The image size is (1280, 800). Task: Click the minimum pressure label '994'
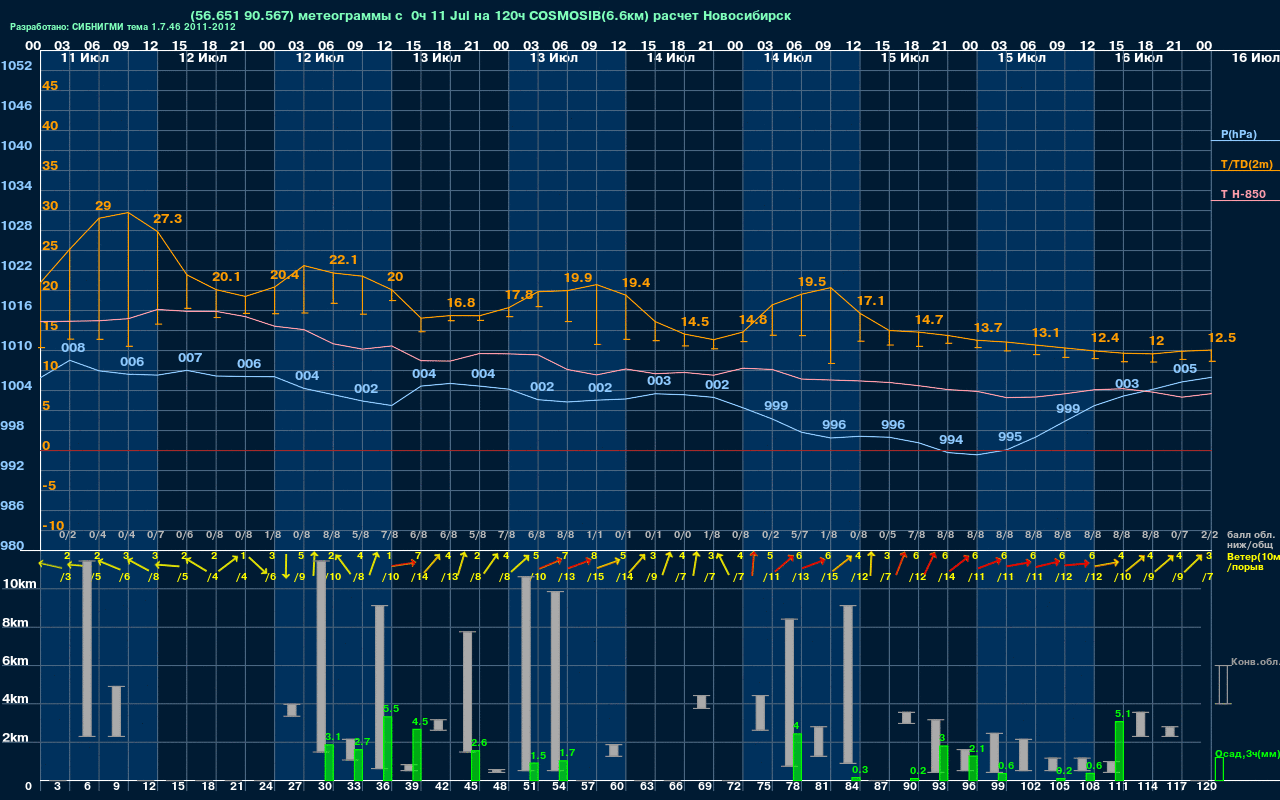[x=951, y=441]
